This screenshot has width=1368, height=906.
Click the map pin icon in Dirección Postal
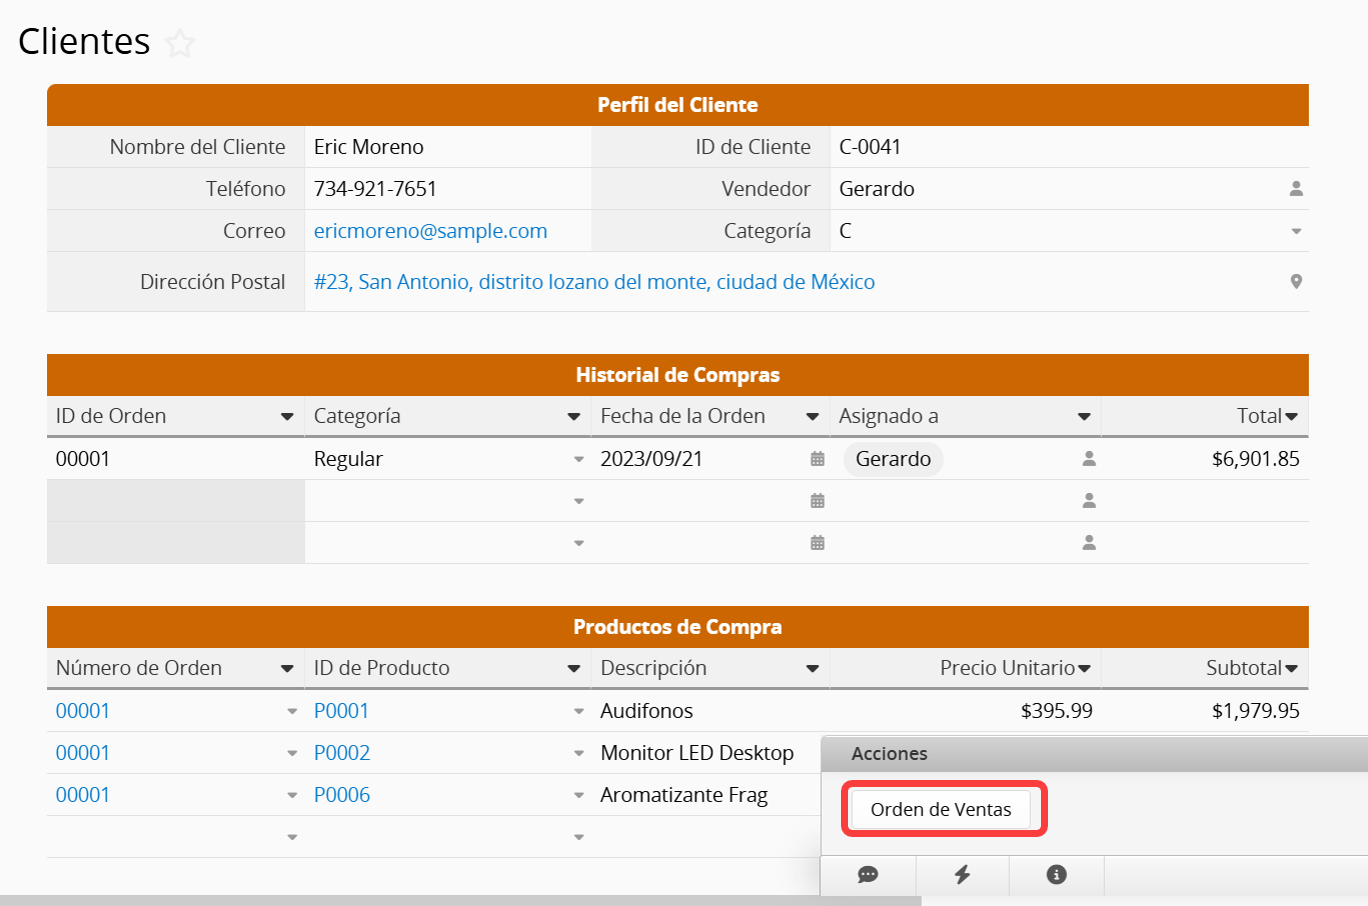click(1296, 282)
